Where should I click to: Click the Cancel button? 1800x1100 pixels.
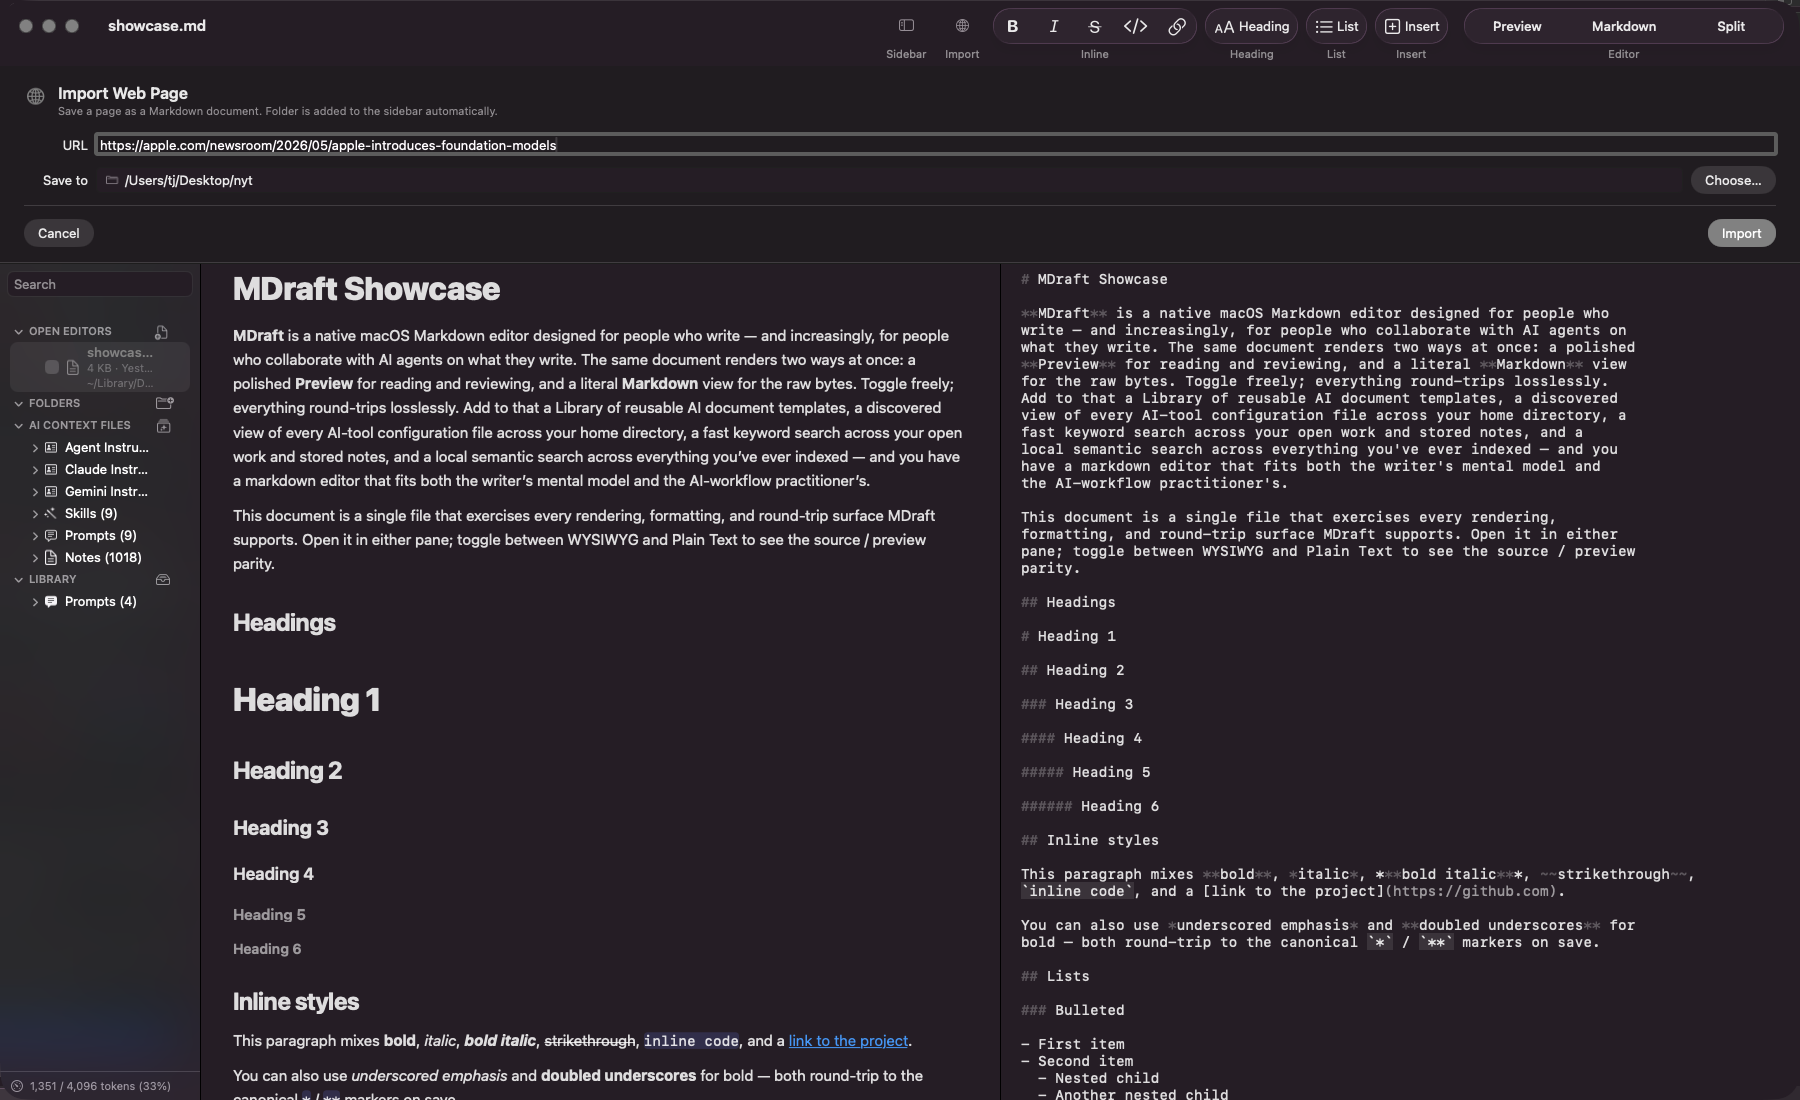click(x=59, y=233)
